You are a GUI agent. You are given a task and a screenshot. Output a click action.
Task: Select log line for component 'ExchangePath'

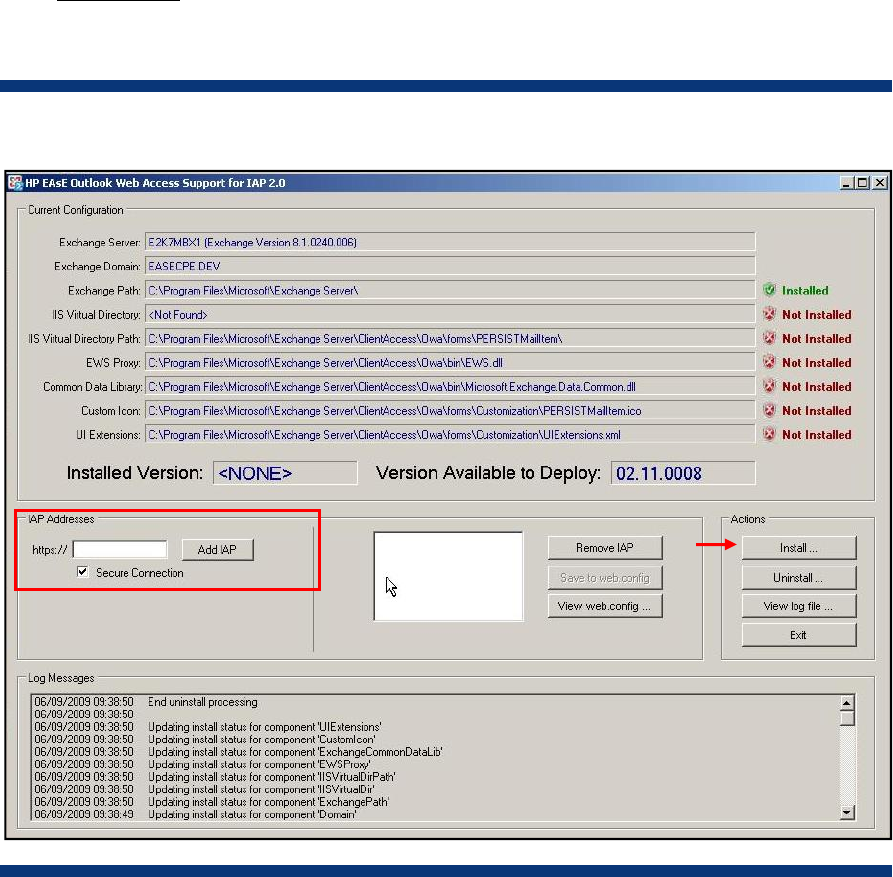(268, 802)
